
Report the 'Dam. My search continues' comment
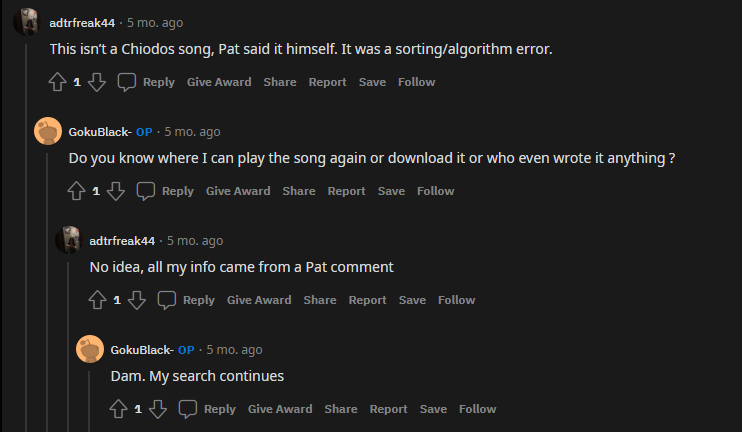[x=388, y=409]
